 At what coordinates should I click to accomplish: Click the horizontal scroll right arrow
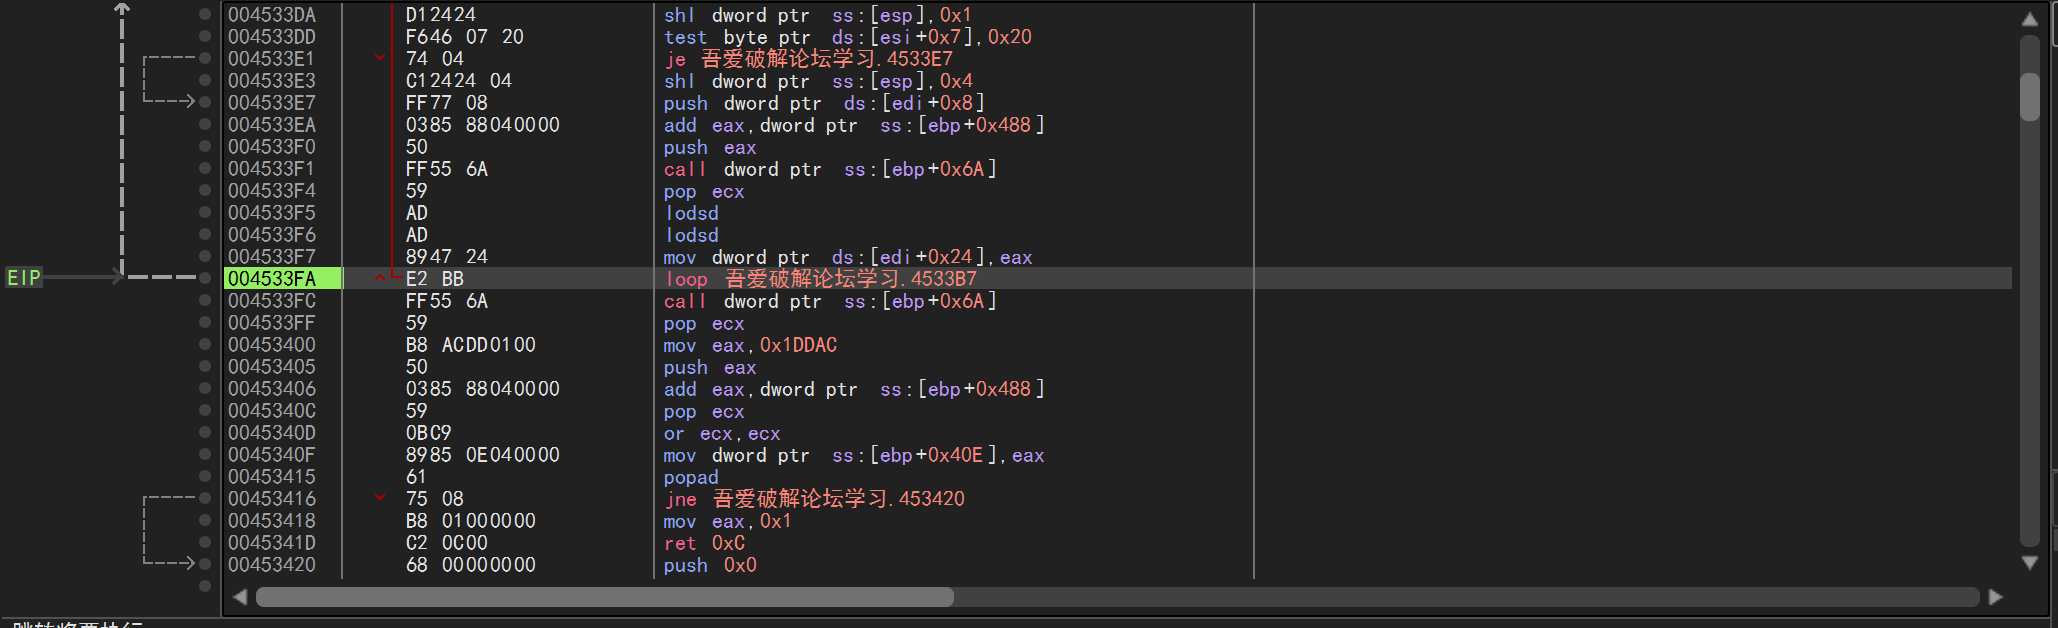point(1995,597)
